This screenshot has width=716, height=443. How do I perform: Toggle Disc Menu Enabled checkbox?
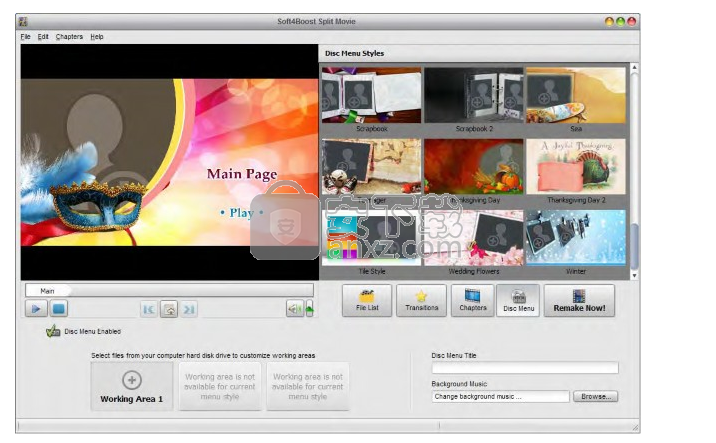pos(53,332)
